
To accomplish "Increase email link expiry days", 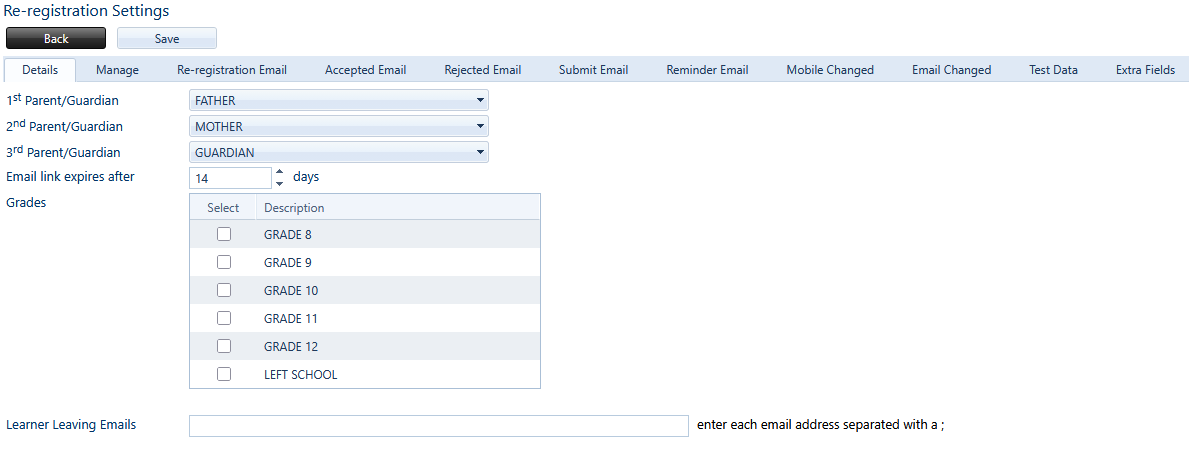I will [279, 172].
